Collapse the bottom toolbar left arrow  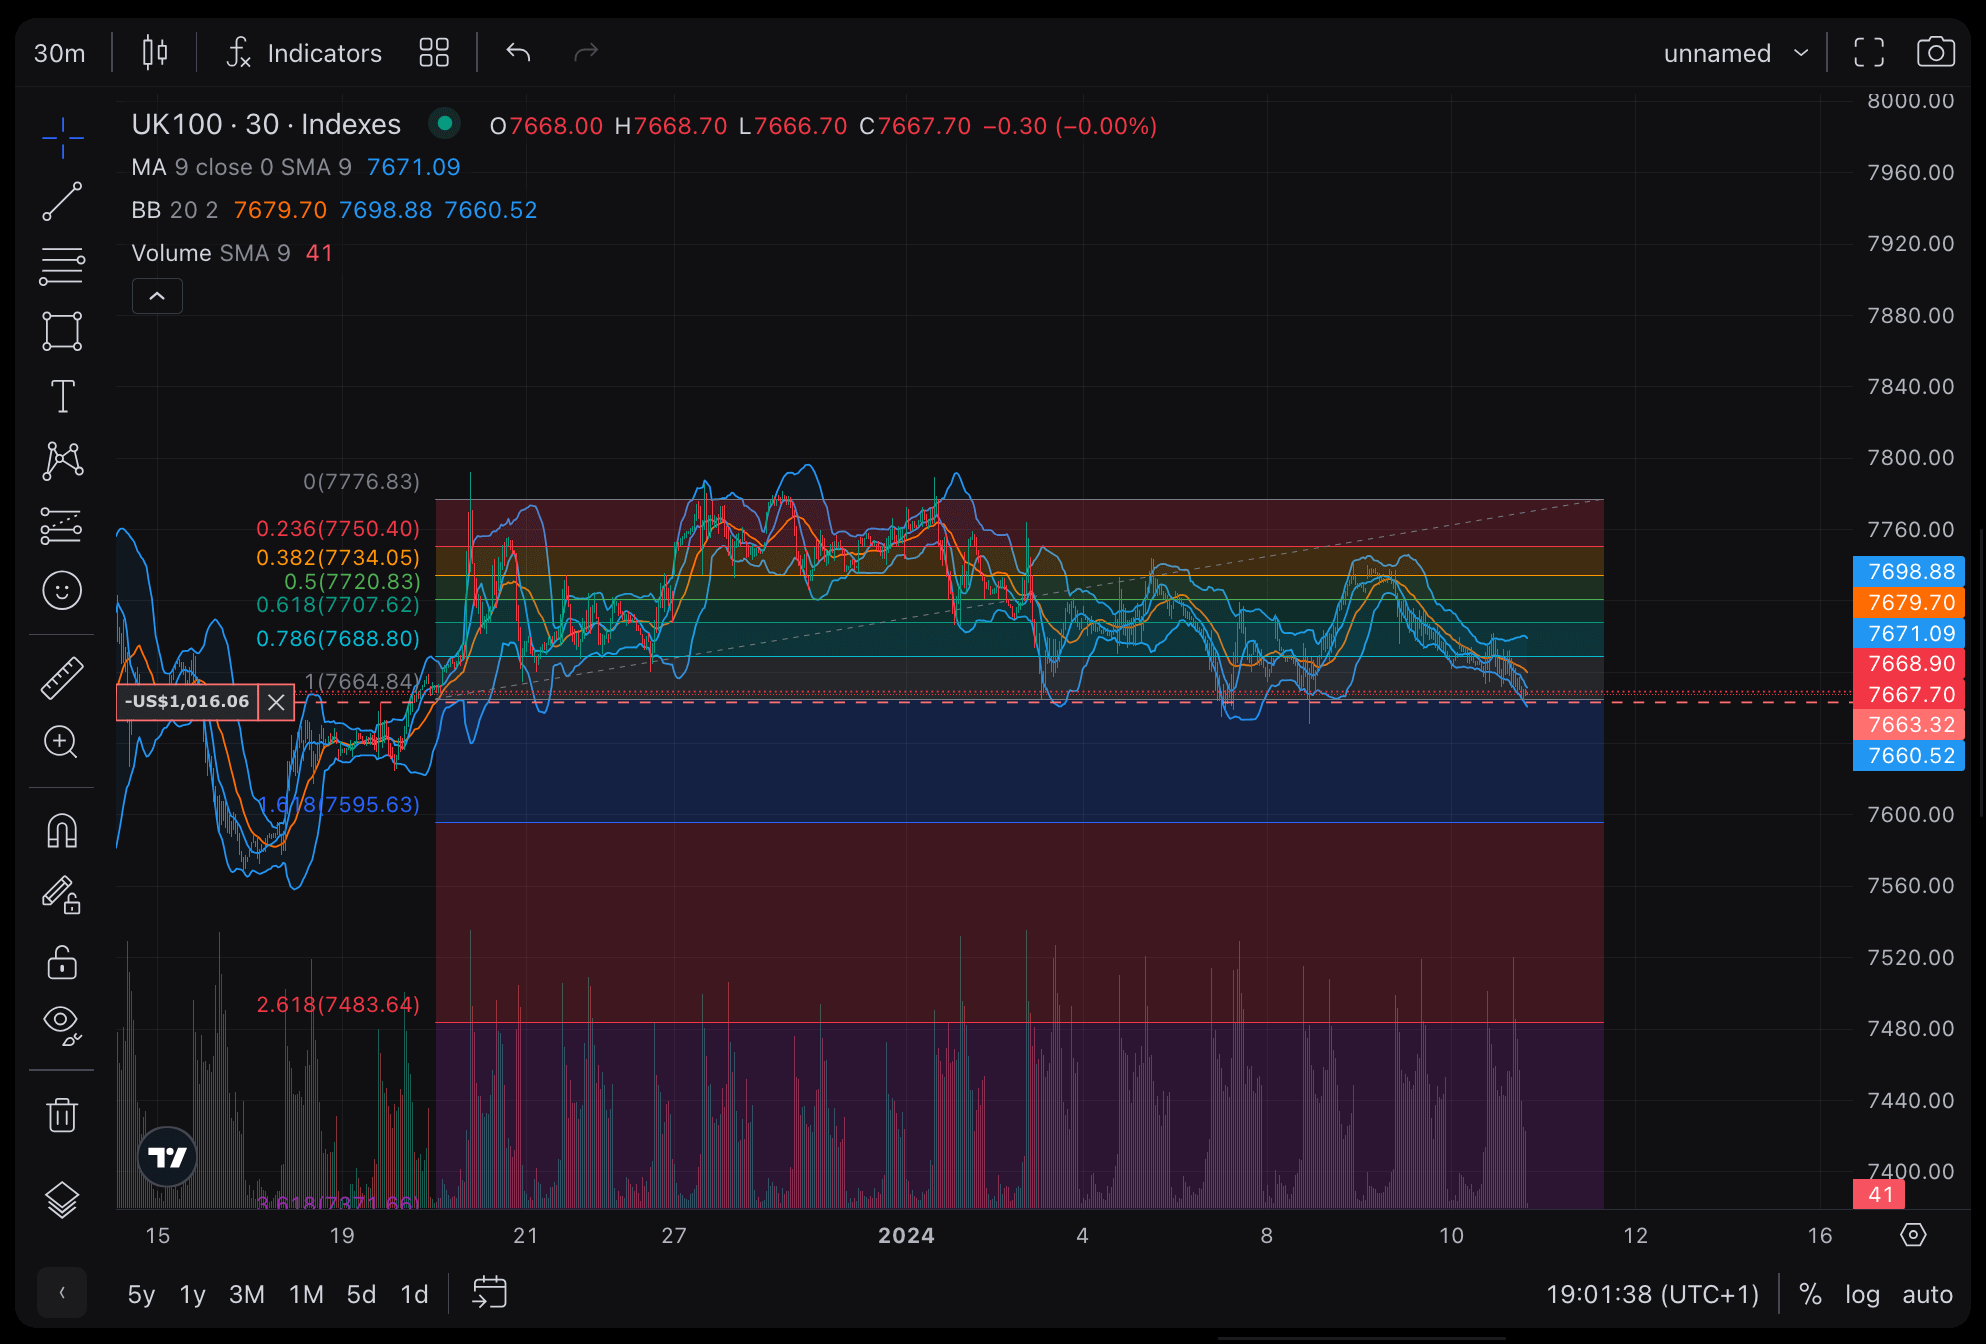click(x=62, y=1293)
